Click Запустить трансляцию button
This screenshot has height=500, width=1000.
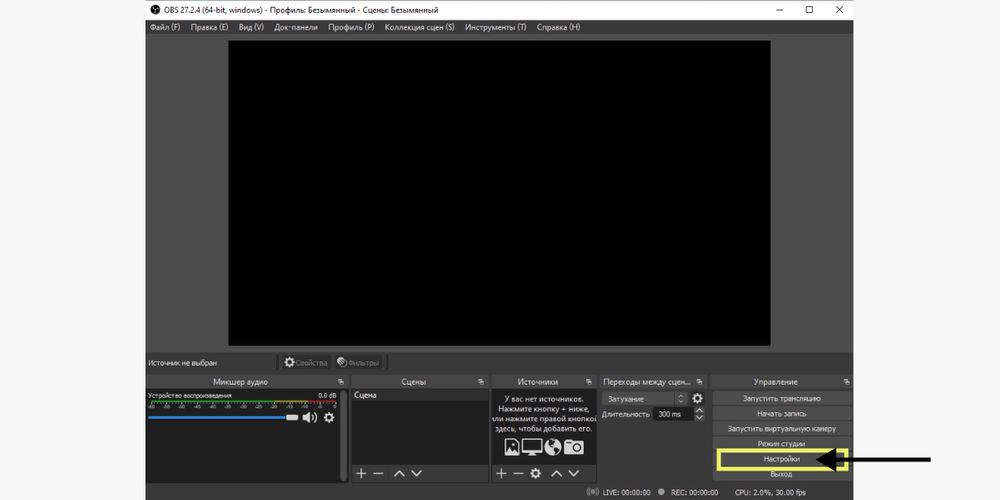click(x=782, y=399)
